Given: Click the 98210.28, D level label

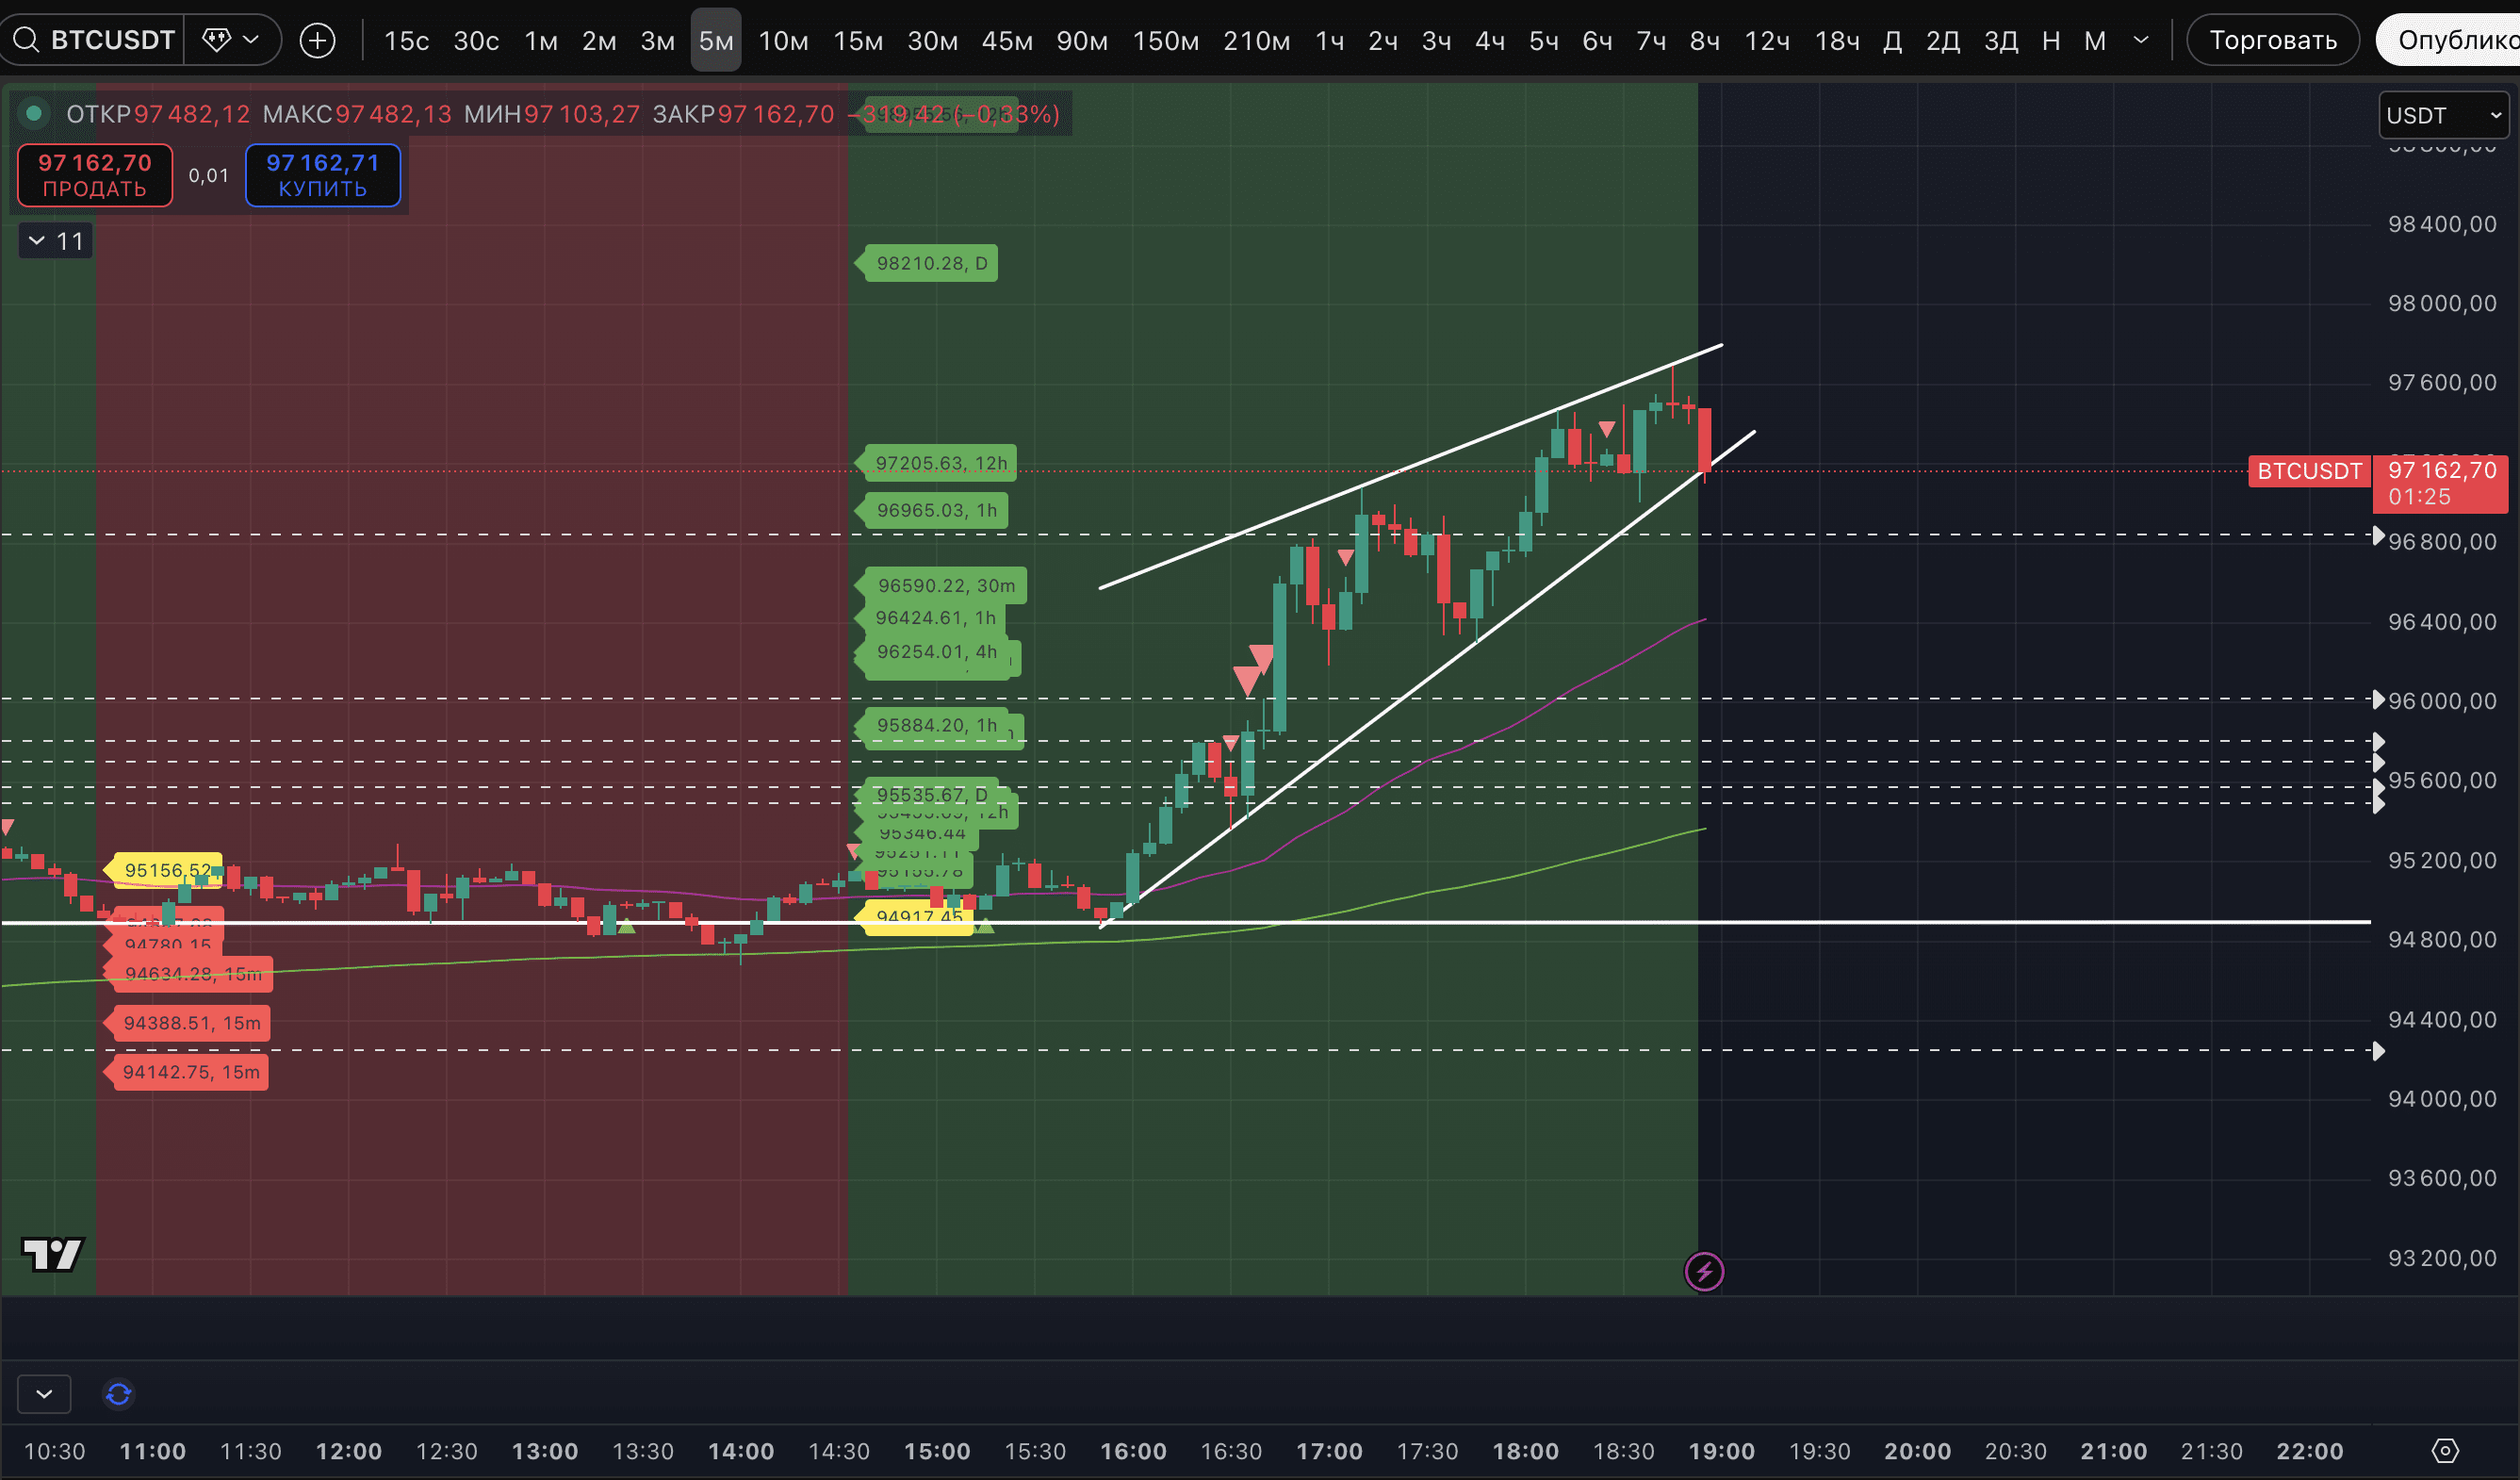Looking at the screenshot, I should [930, 263].
